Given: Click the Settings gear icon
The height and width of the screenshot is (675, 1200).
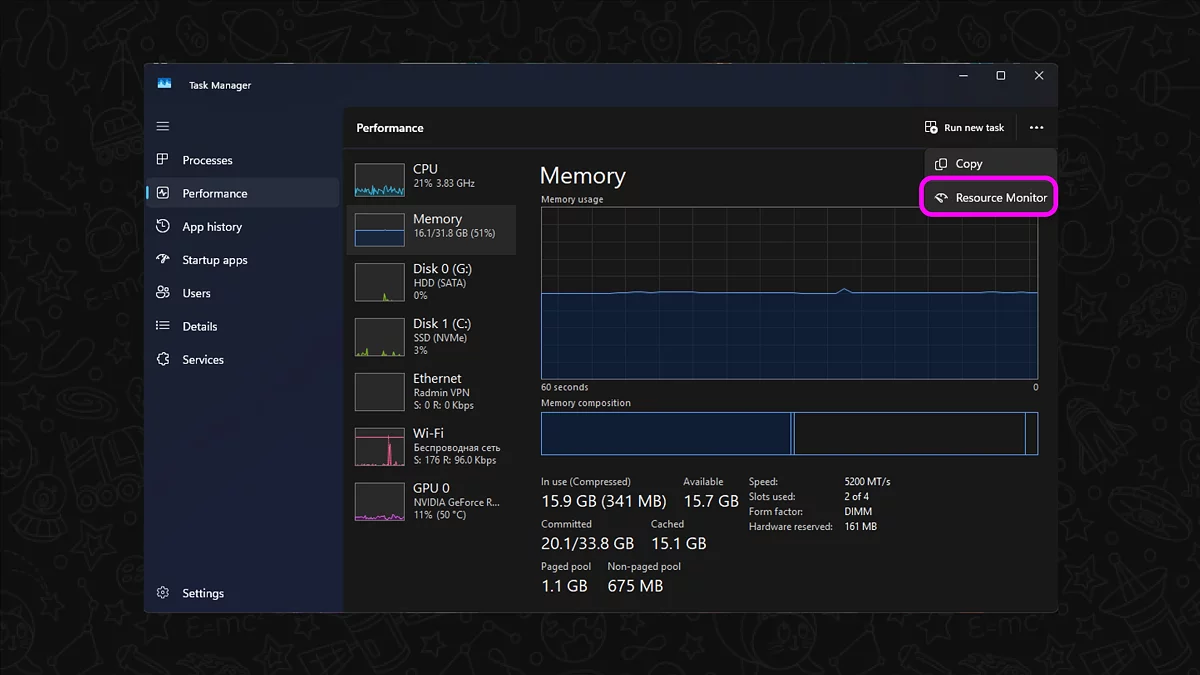Looking at the screenshot, I should [163, 593].
